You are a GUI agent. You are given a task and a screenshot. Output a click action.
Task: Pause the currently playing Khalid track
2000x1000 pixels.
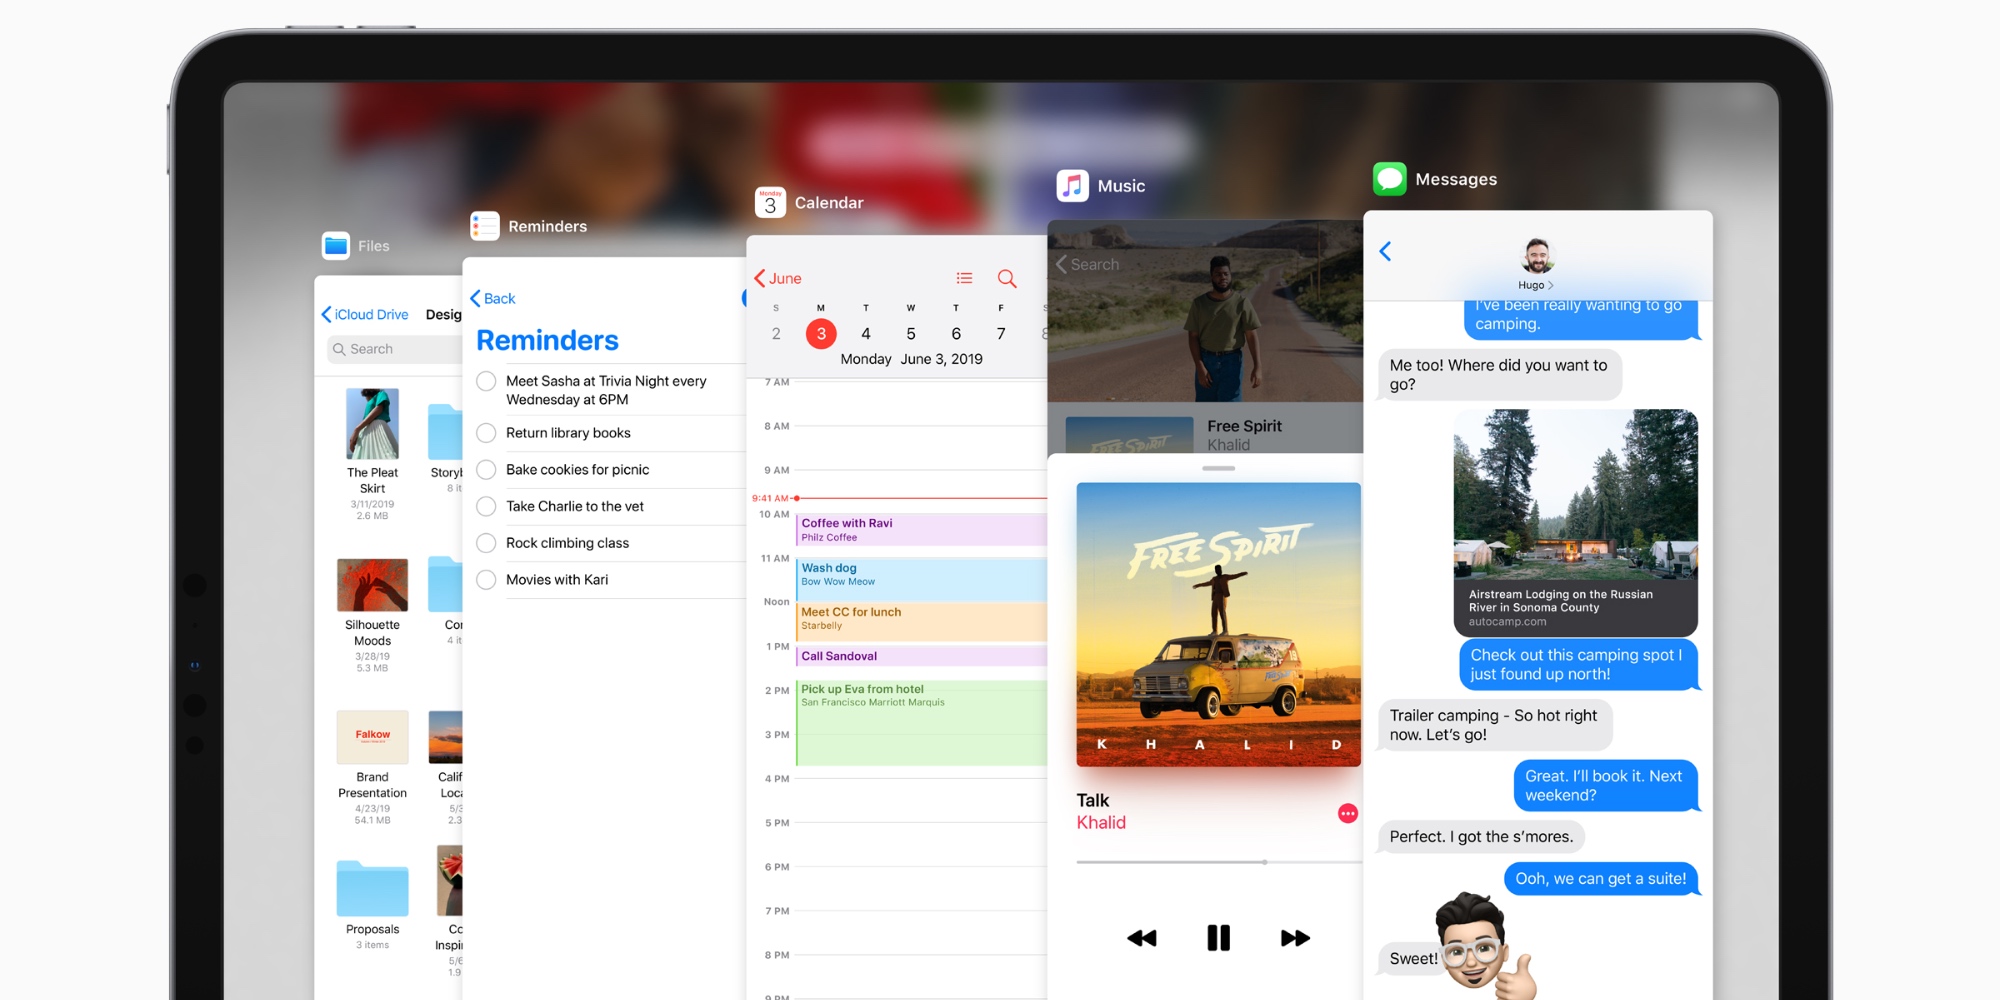click(1218, 937)
